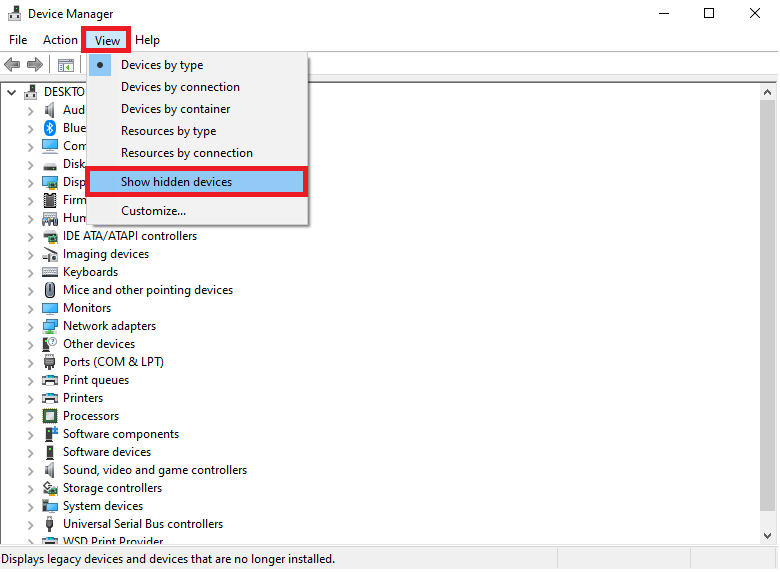Click the vertical scrollbar thumb
The width and height of the screenshot is (780, 572).
[x=767, y=305]
